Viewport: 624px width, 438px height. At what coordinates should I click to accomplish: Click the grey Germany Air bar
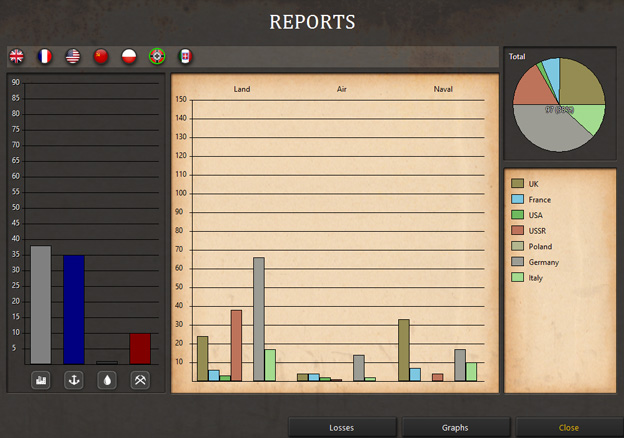tap(359, 368)
